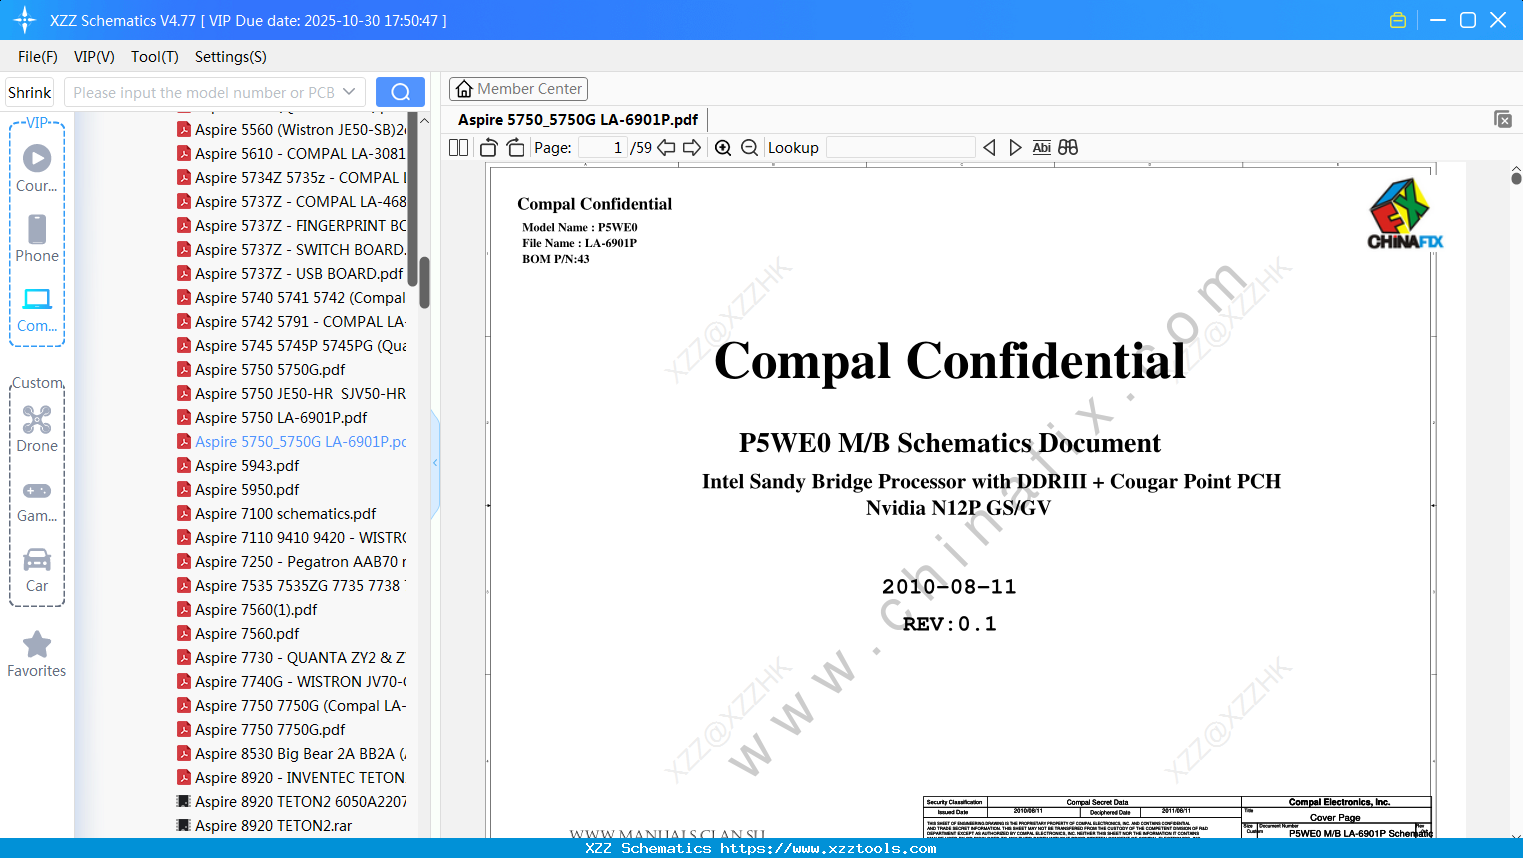Toggle the Abi whole-word match option

pyautogui.click(x=1041, y=148)
